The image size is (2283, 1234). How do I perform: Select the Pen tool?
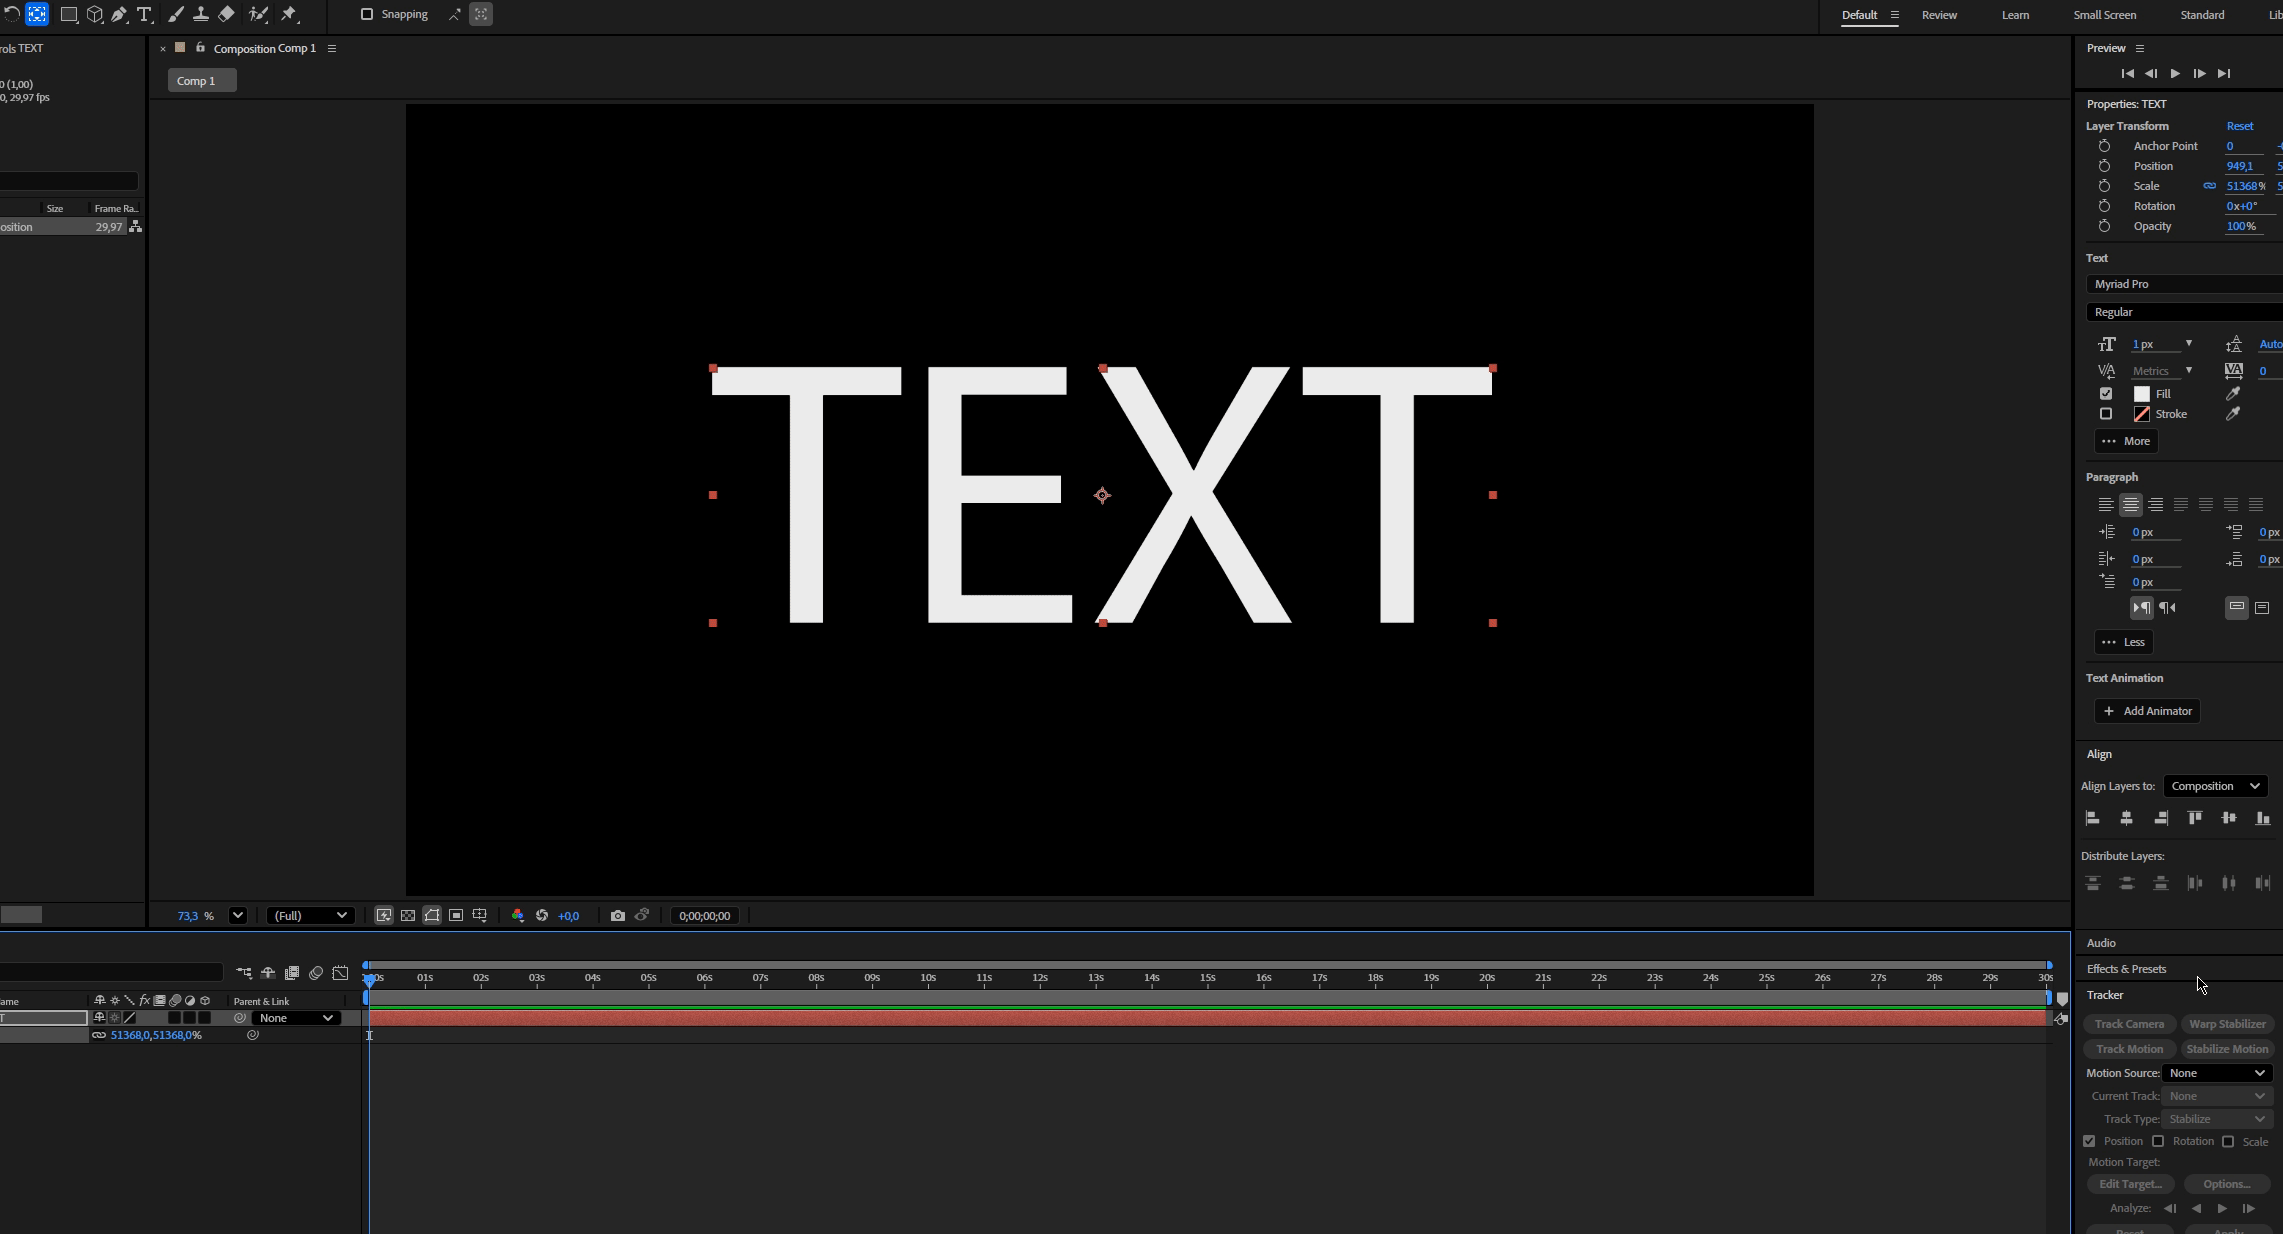(119, 14)
